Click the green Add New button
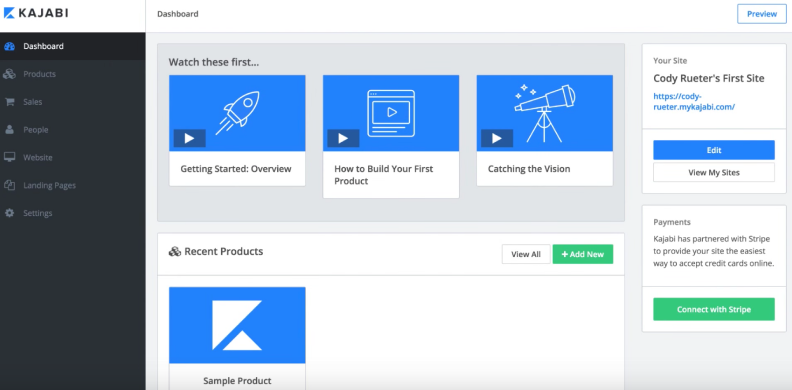The height and width of the screenshot is (390, 792). (583, 254)
